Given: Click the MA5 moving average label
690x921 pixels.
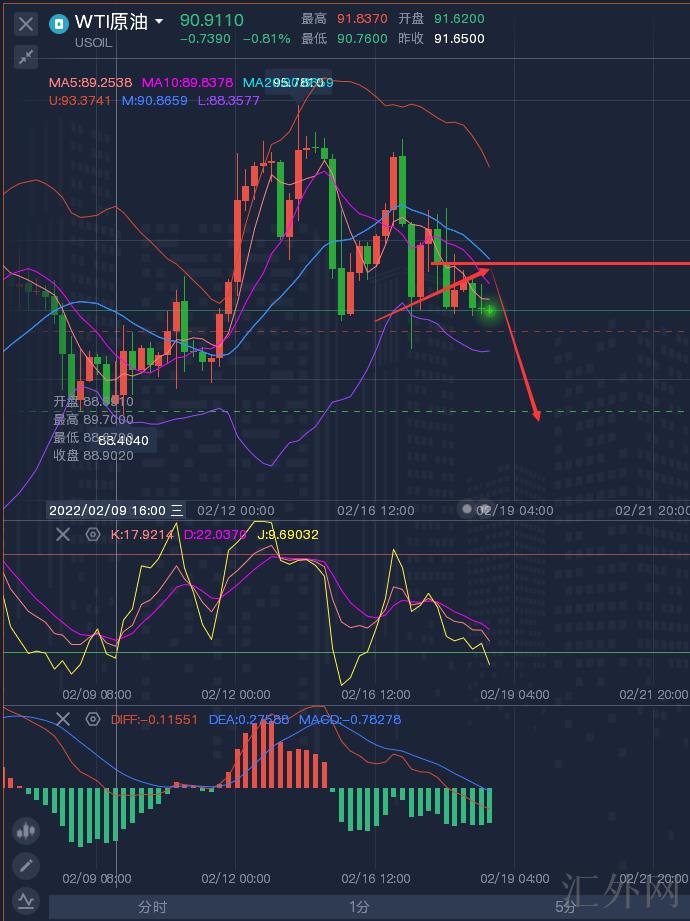Looking at the screenshot, I should pos(90,83).
